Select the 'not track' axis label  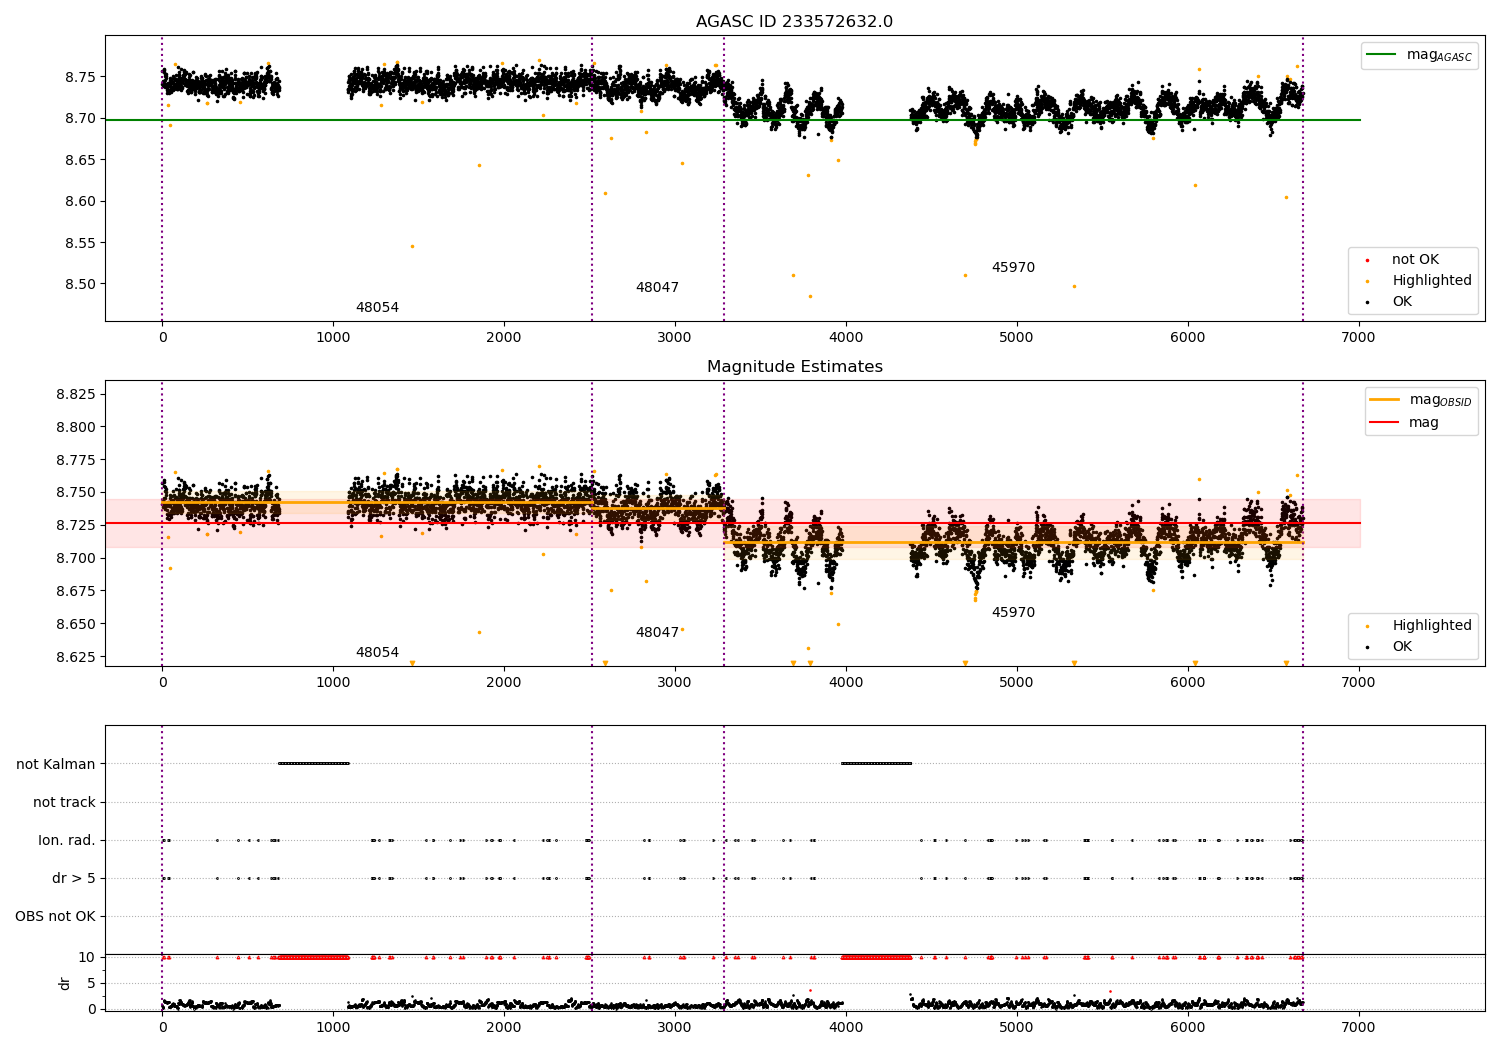click(64, 802)
